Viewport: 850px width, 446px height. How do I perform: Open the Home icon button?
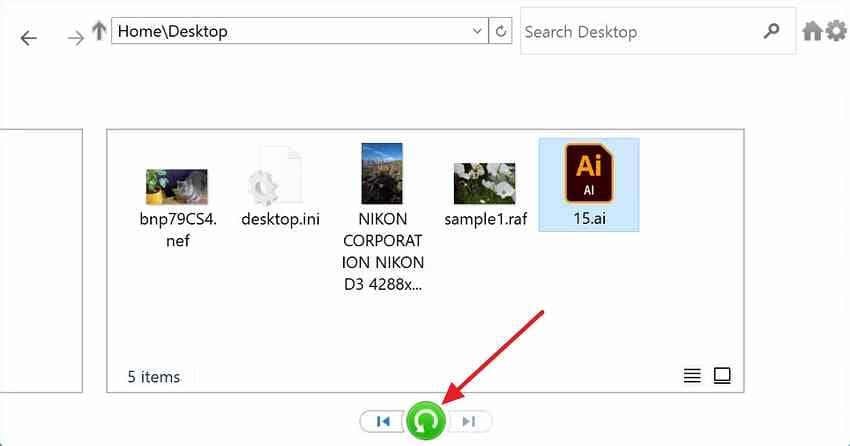click(812, 31)
